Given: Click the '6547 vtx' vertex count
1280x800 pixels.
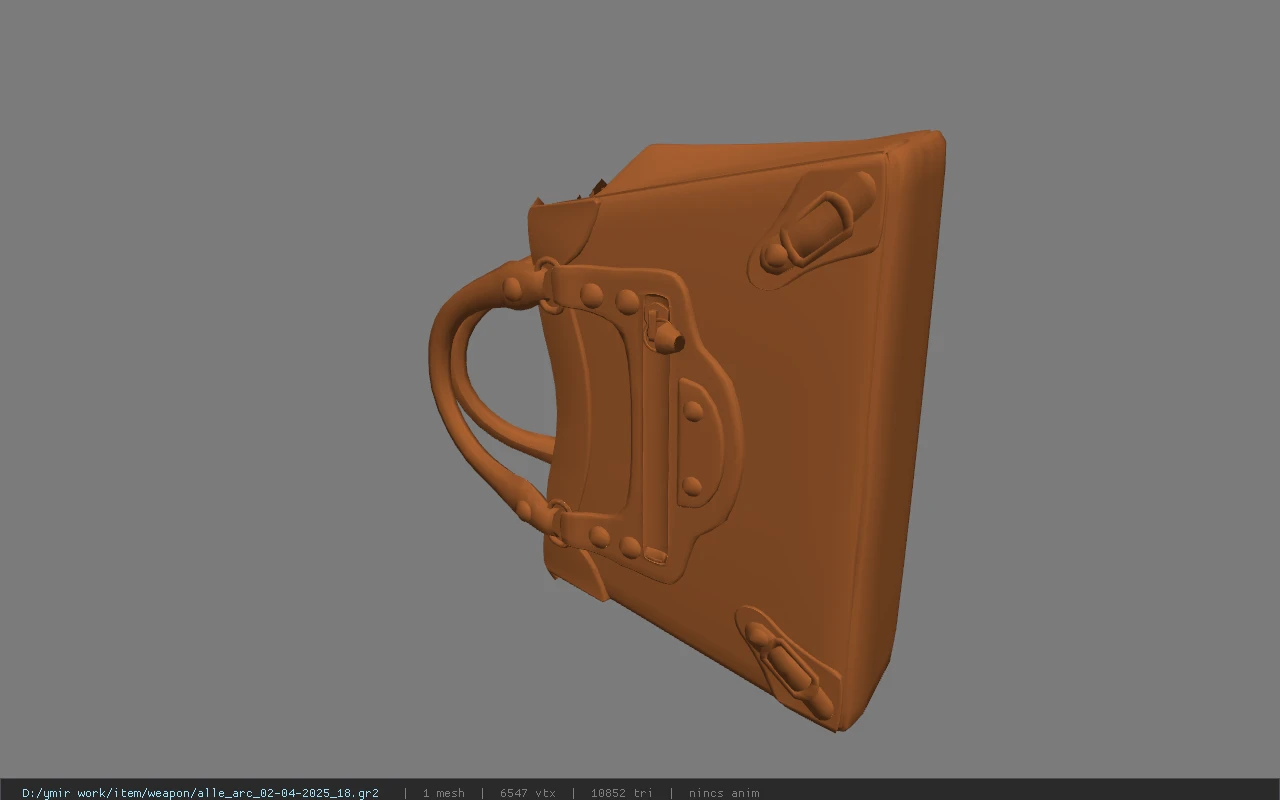Looking at the screenshot, I should pos(528,793).
